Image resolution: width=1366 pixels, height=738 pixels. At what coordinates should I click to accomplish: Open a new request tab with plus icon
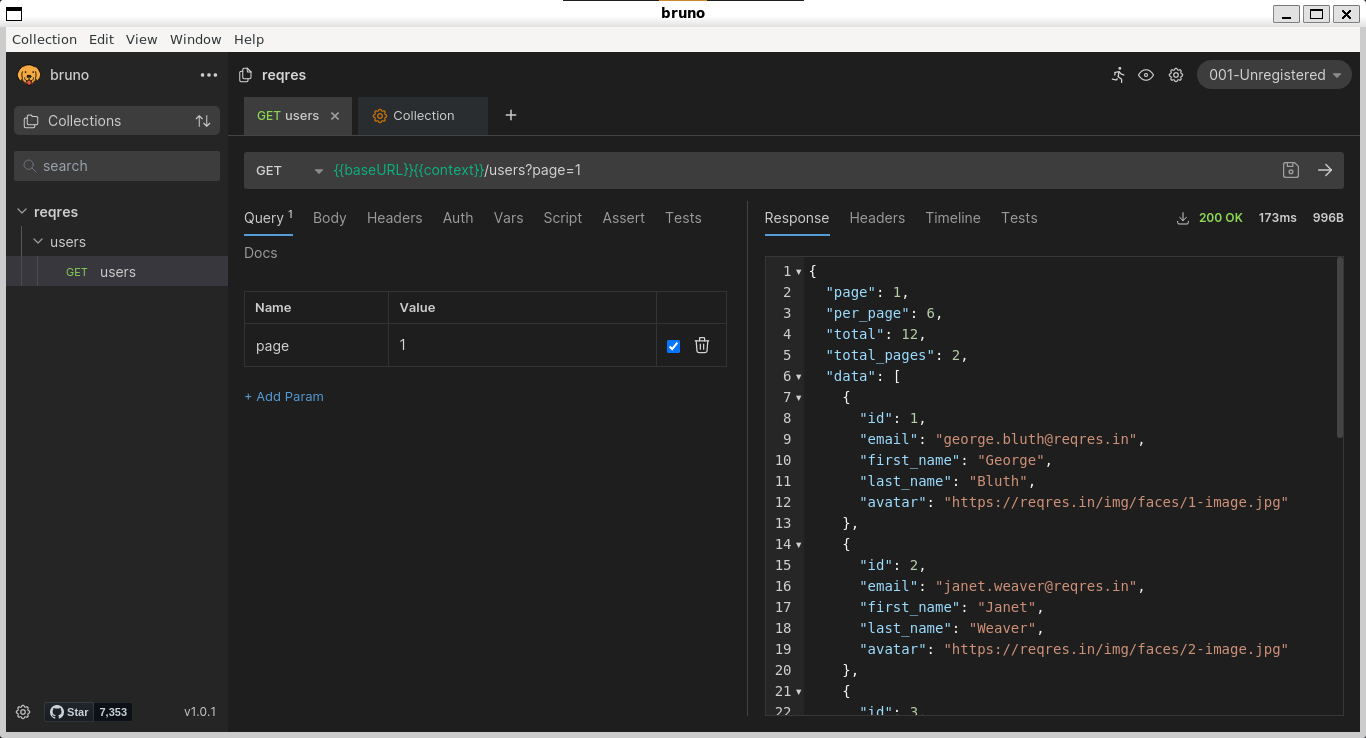[x=510, y=115]
